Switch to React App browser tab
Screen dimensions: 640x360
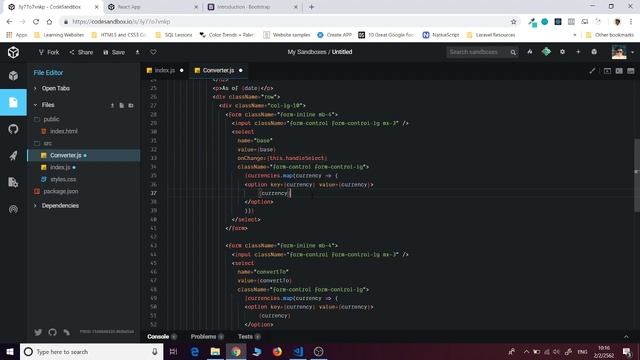tap(153, 7)
